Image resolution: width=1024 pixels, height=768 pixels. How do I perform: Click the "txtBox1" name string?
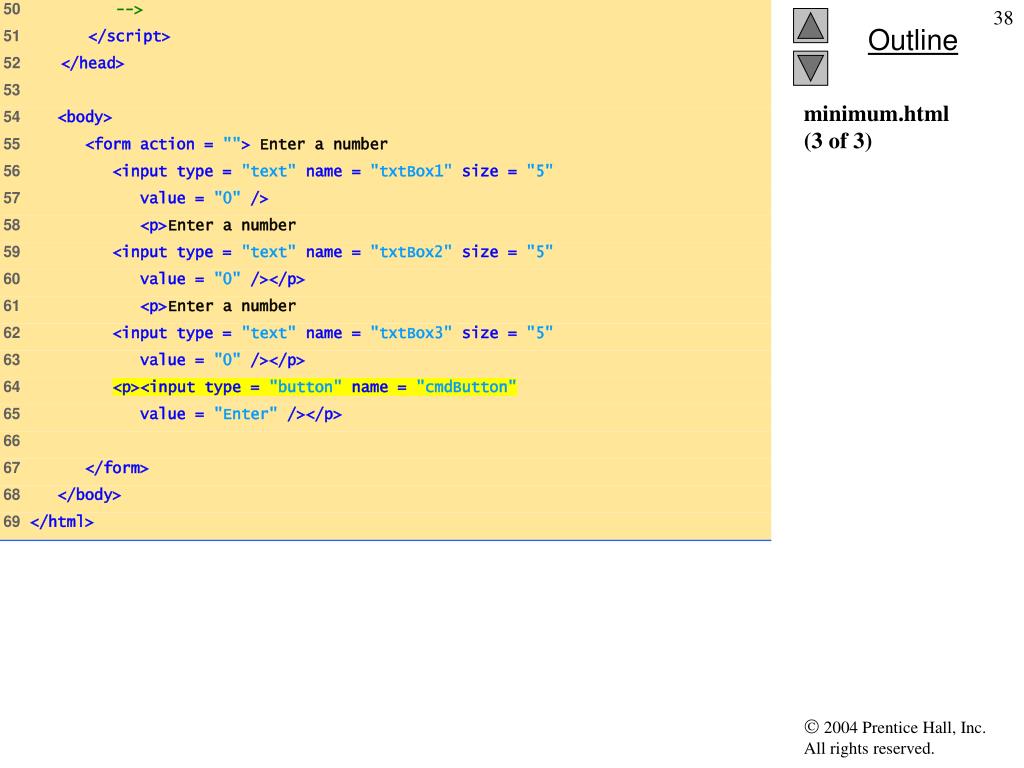tap(411, 171)
